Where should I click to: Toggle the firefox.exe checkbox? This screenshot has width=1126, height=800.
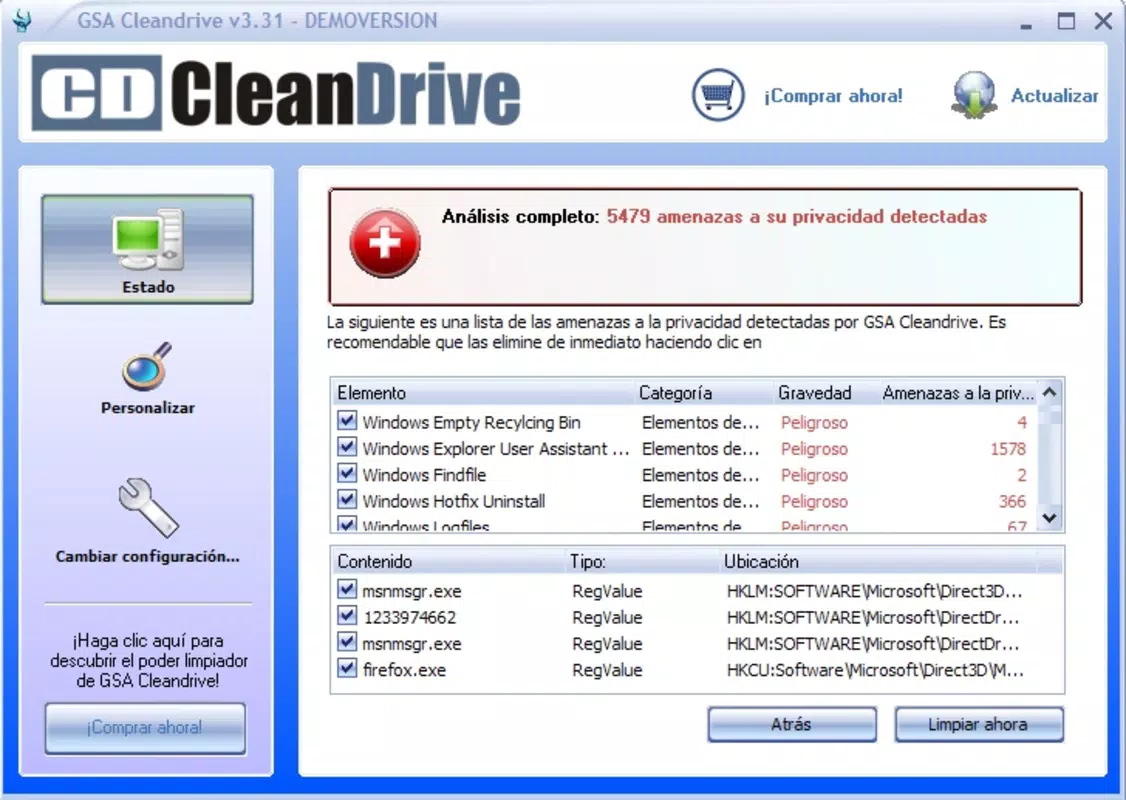pos(347,669)
